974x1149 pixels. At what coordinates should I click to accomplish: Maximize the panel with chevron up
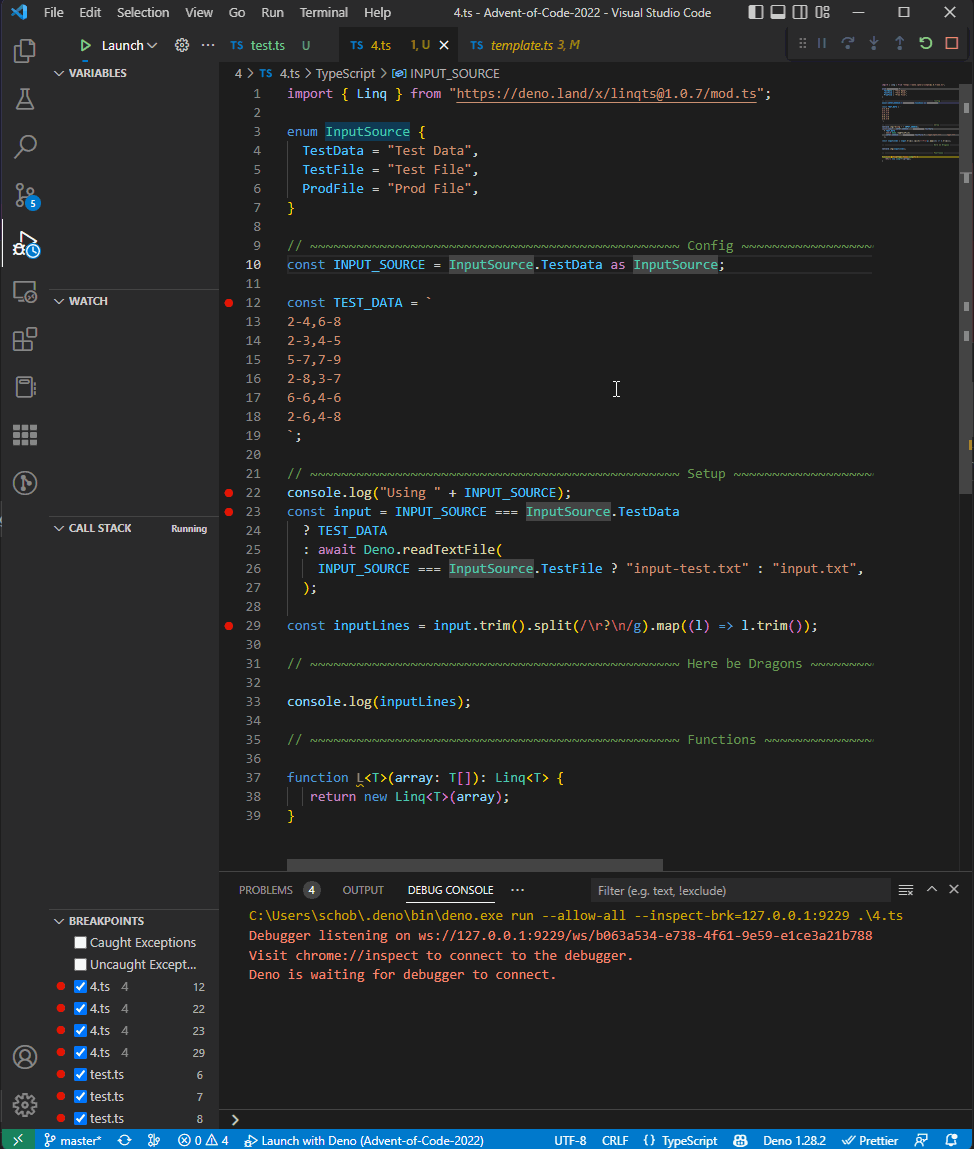click(x=931, y=889)
